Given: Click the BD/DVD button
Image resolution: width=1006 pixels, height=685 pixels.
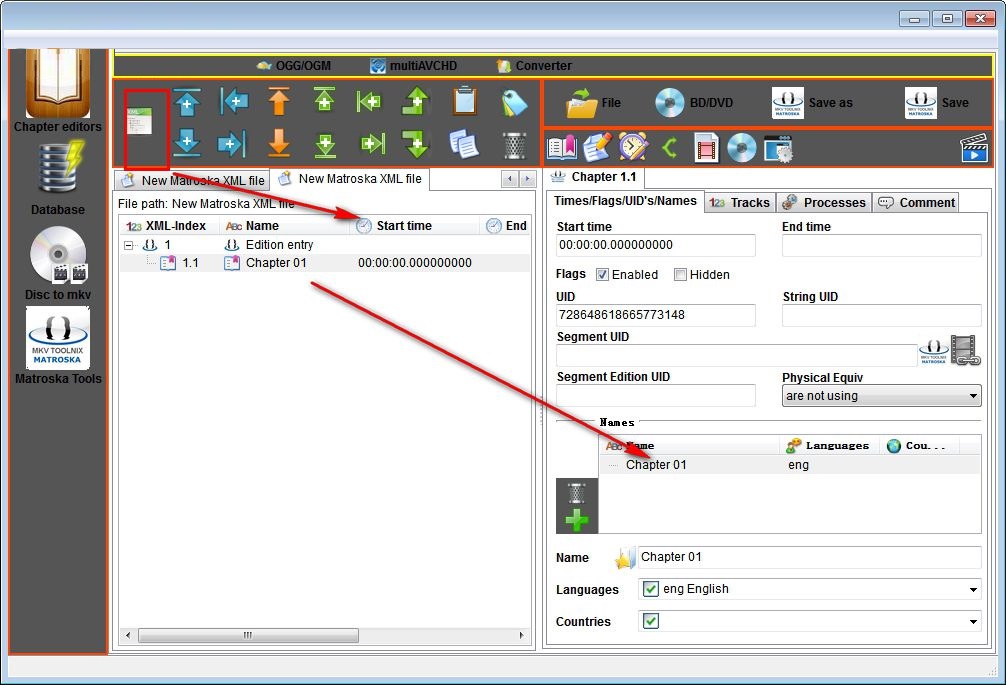Looking at the screenshot, I should click(694, 103).
